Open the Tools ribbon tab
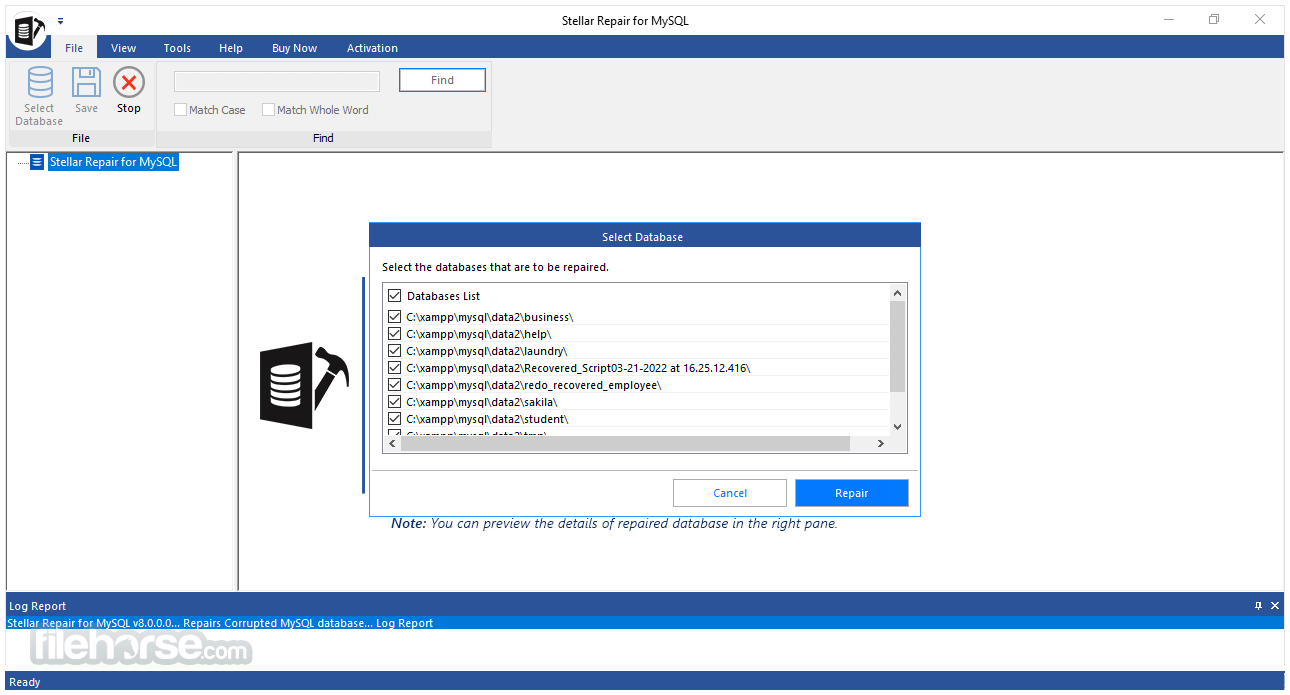The image size is (1290, 695). pos(177,48)
